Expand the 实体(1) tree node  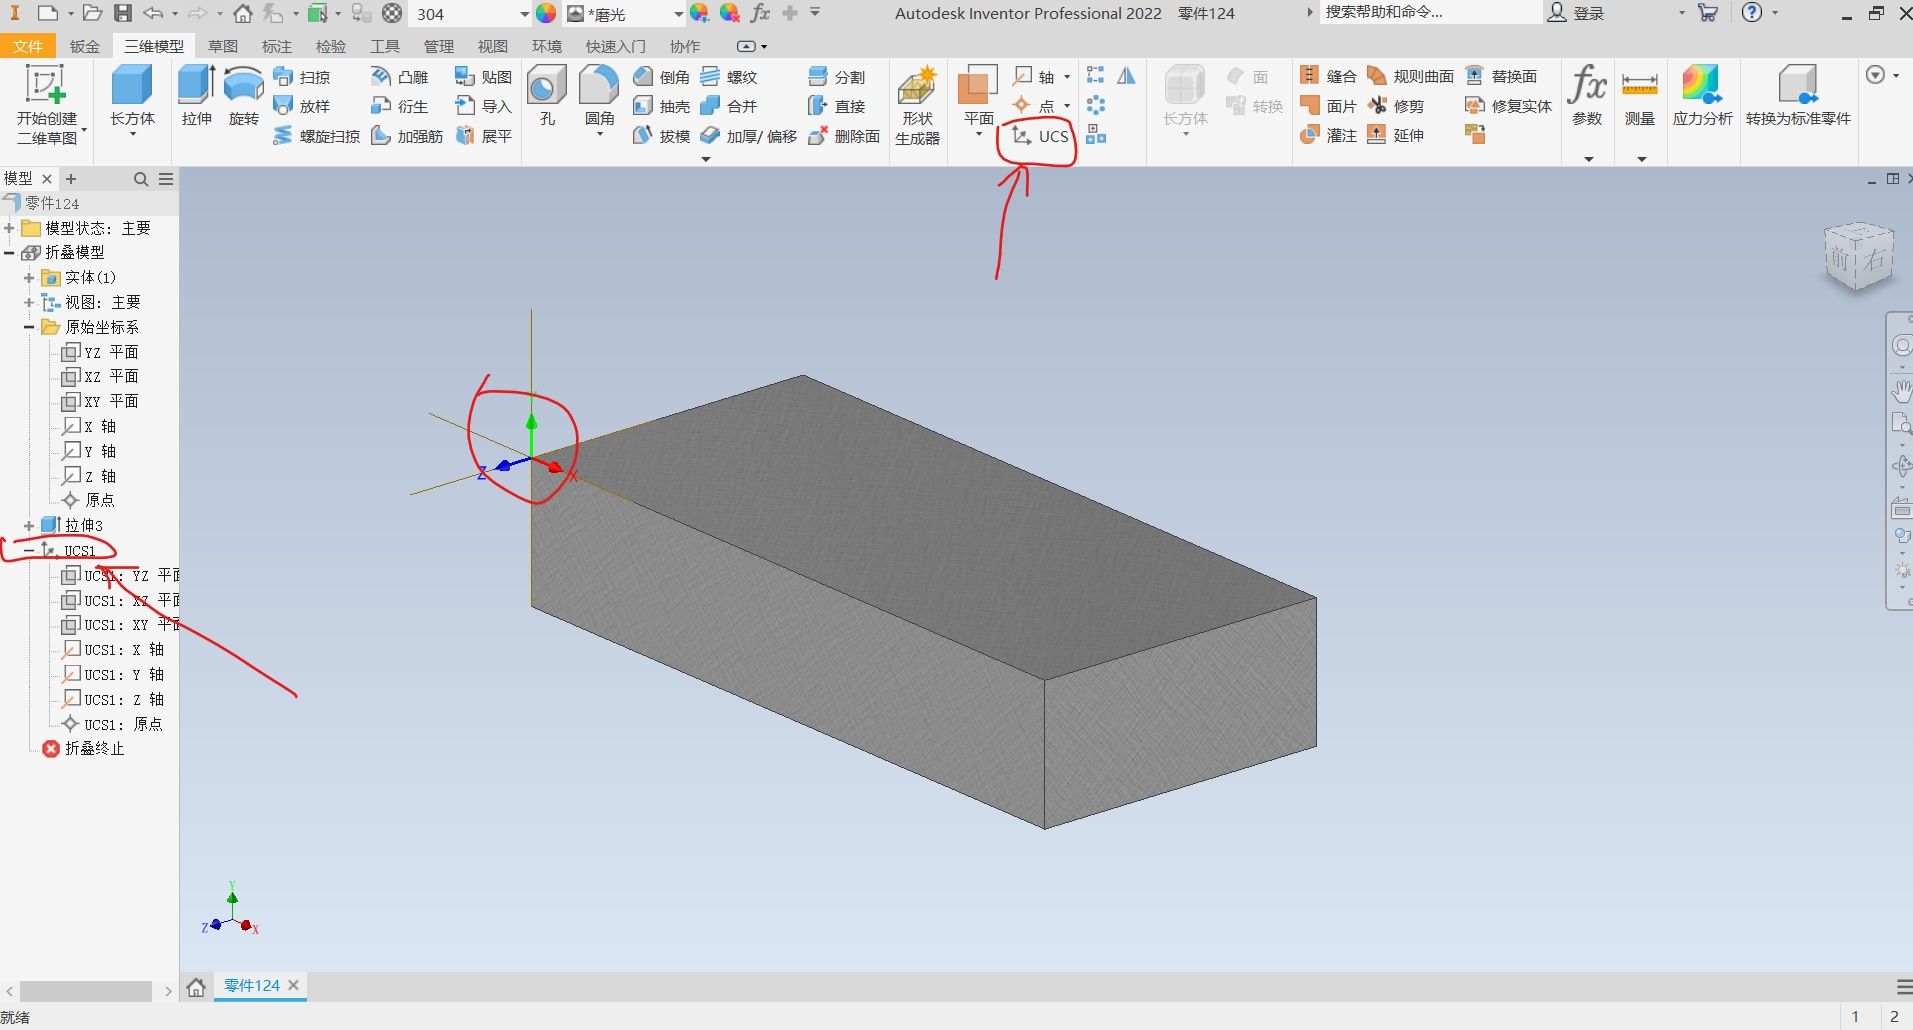[x=29, y=278]
